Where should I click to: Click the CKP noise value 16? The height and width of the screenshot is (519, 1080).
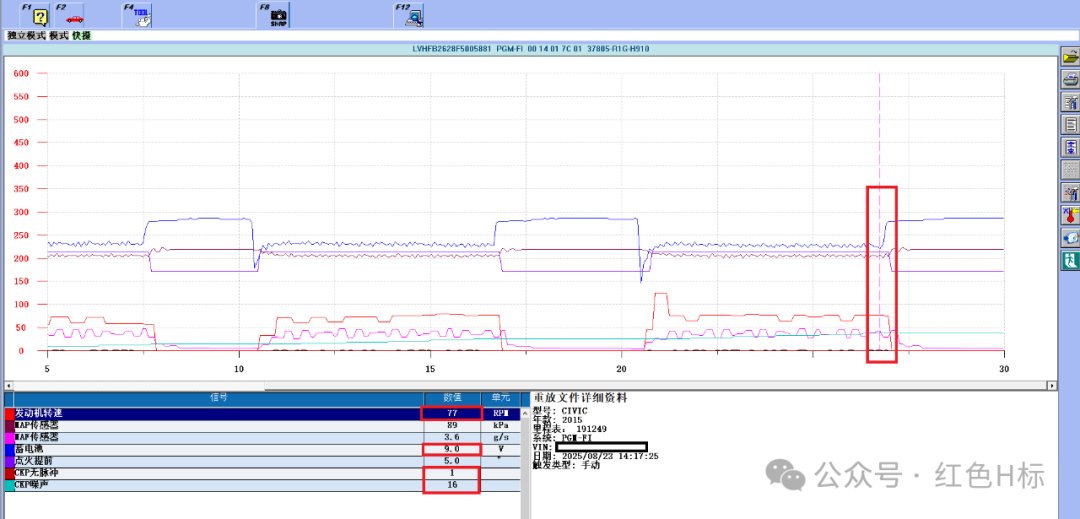(x=451, y=485)
